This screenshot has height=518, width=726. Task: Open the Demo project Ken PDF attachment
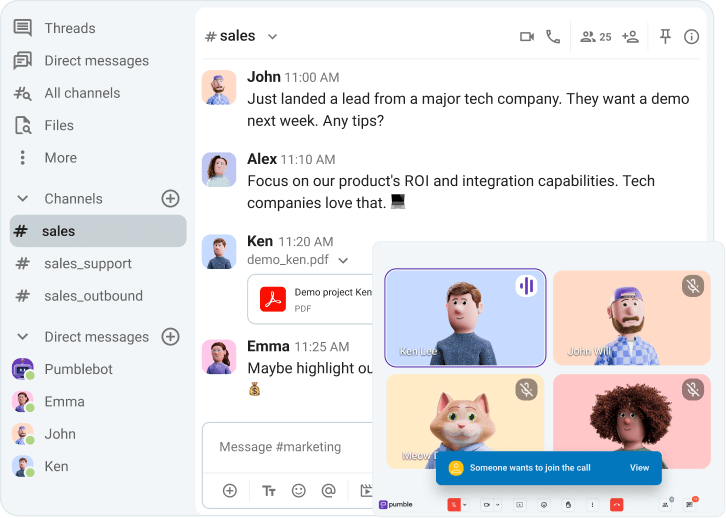click(x=311, y=299)
